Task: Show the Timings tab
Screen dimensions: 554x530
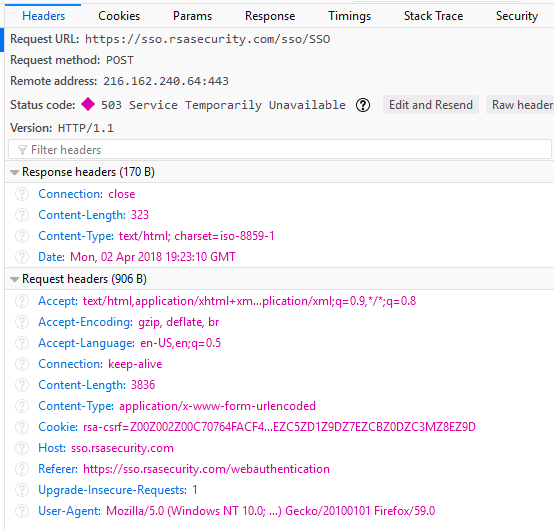Action: point(349,16)
